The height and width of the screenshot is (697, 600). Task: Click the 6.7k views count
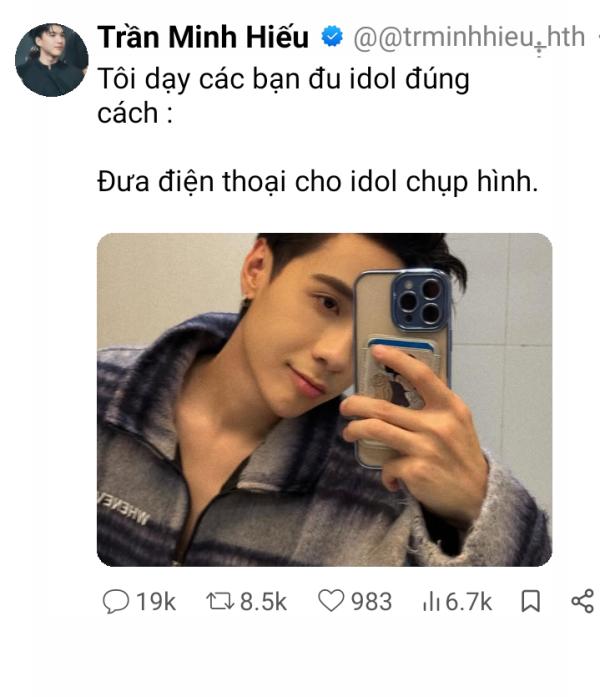tap(468, 602)
